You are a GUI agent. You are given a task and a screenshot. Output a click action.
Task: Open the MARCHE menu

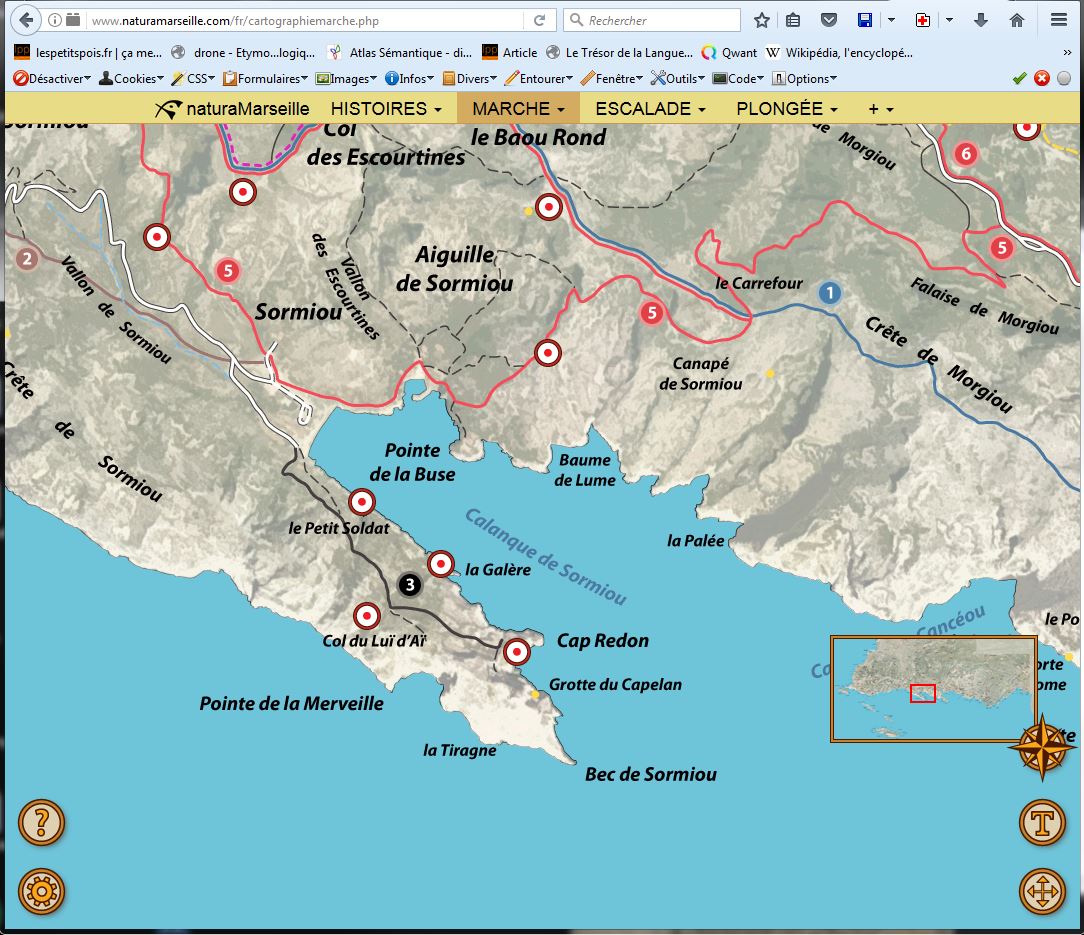click(x=518, y=109)
